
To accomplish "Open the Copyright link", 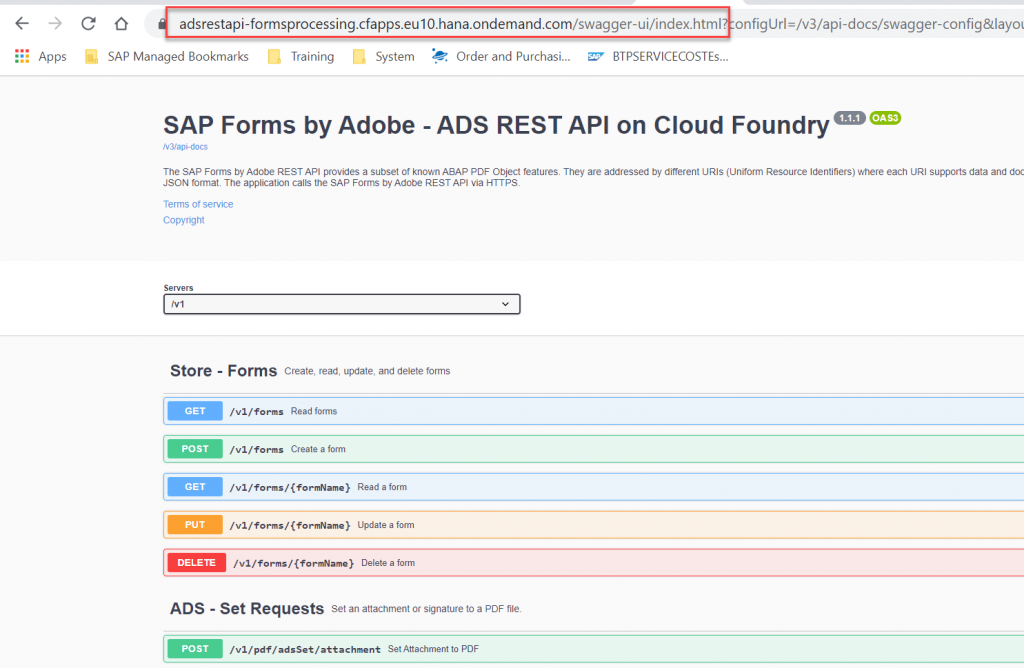I will [x=184, y=220].
